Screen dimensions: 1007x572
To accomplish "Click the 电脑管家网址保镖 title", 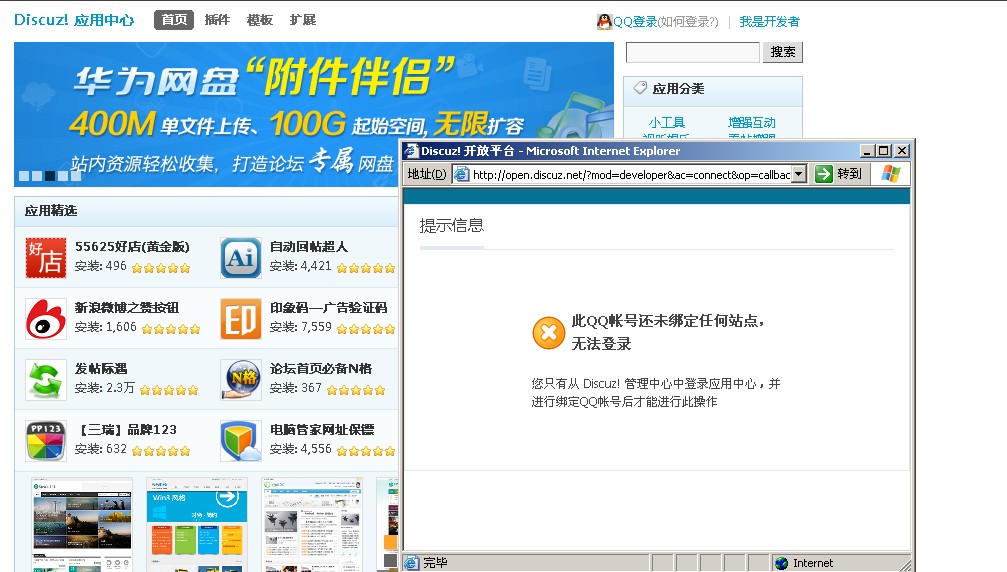I will 322,429.
